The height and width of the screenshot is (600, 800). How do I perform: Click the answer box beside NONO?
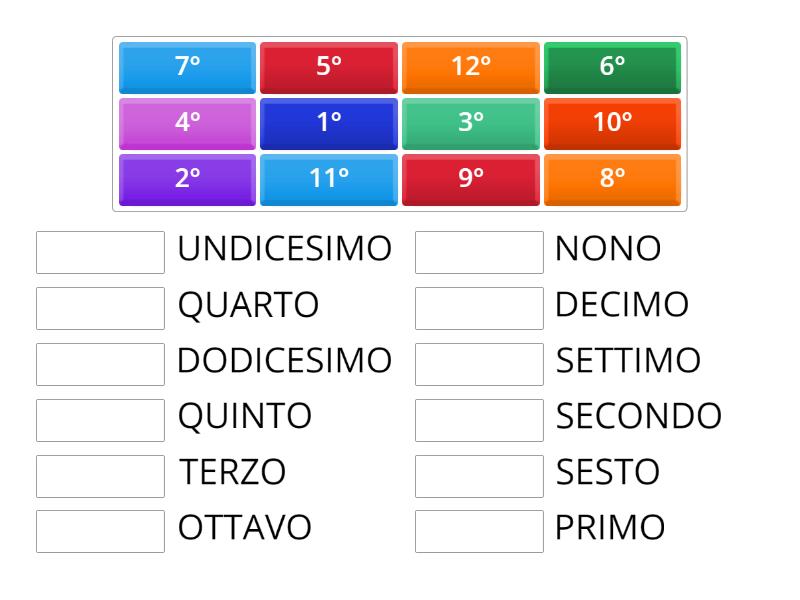[479, 250]
